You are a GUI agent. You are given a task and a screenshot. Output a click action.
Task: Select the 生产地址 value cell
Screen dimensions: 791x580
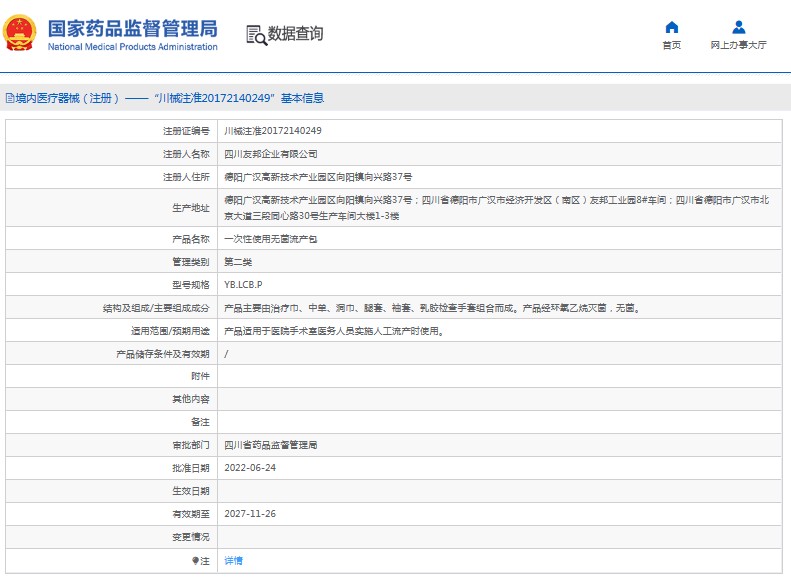(497, 208)
